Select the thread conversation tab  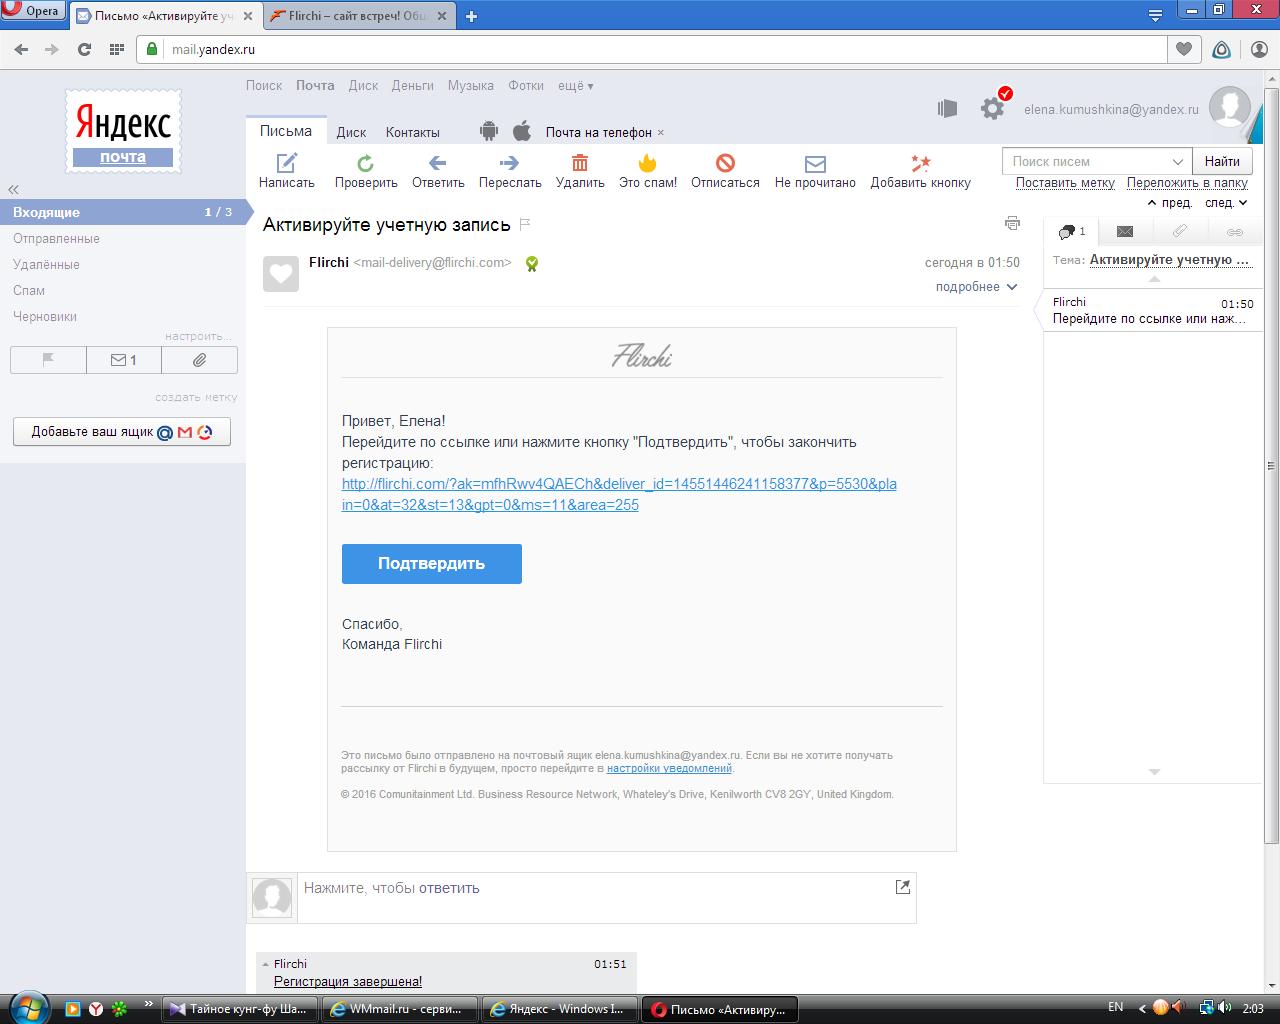1071,232
